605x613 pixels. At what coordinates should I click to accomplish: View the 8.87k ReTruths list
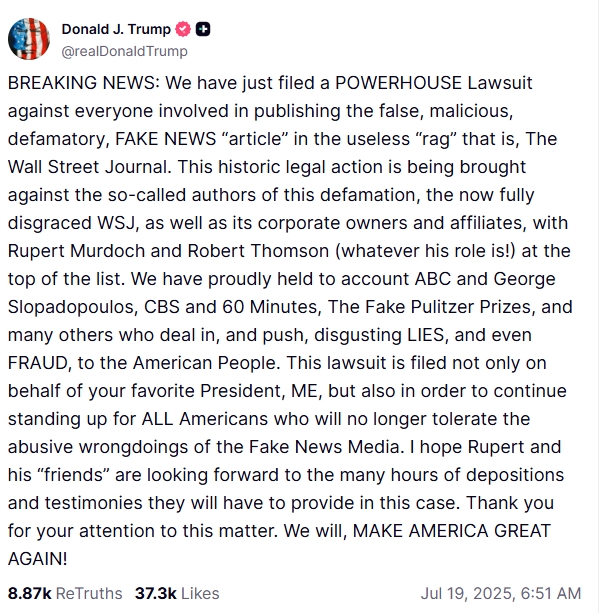(65, 593)
